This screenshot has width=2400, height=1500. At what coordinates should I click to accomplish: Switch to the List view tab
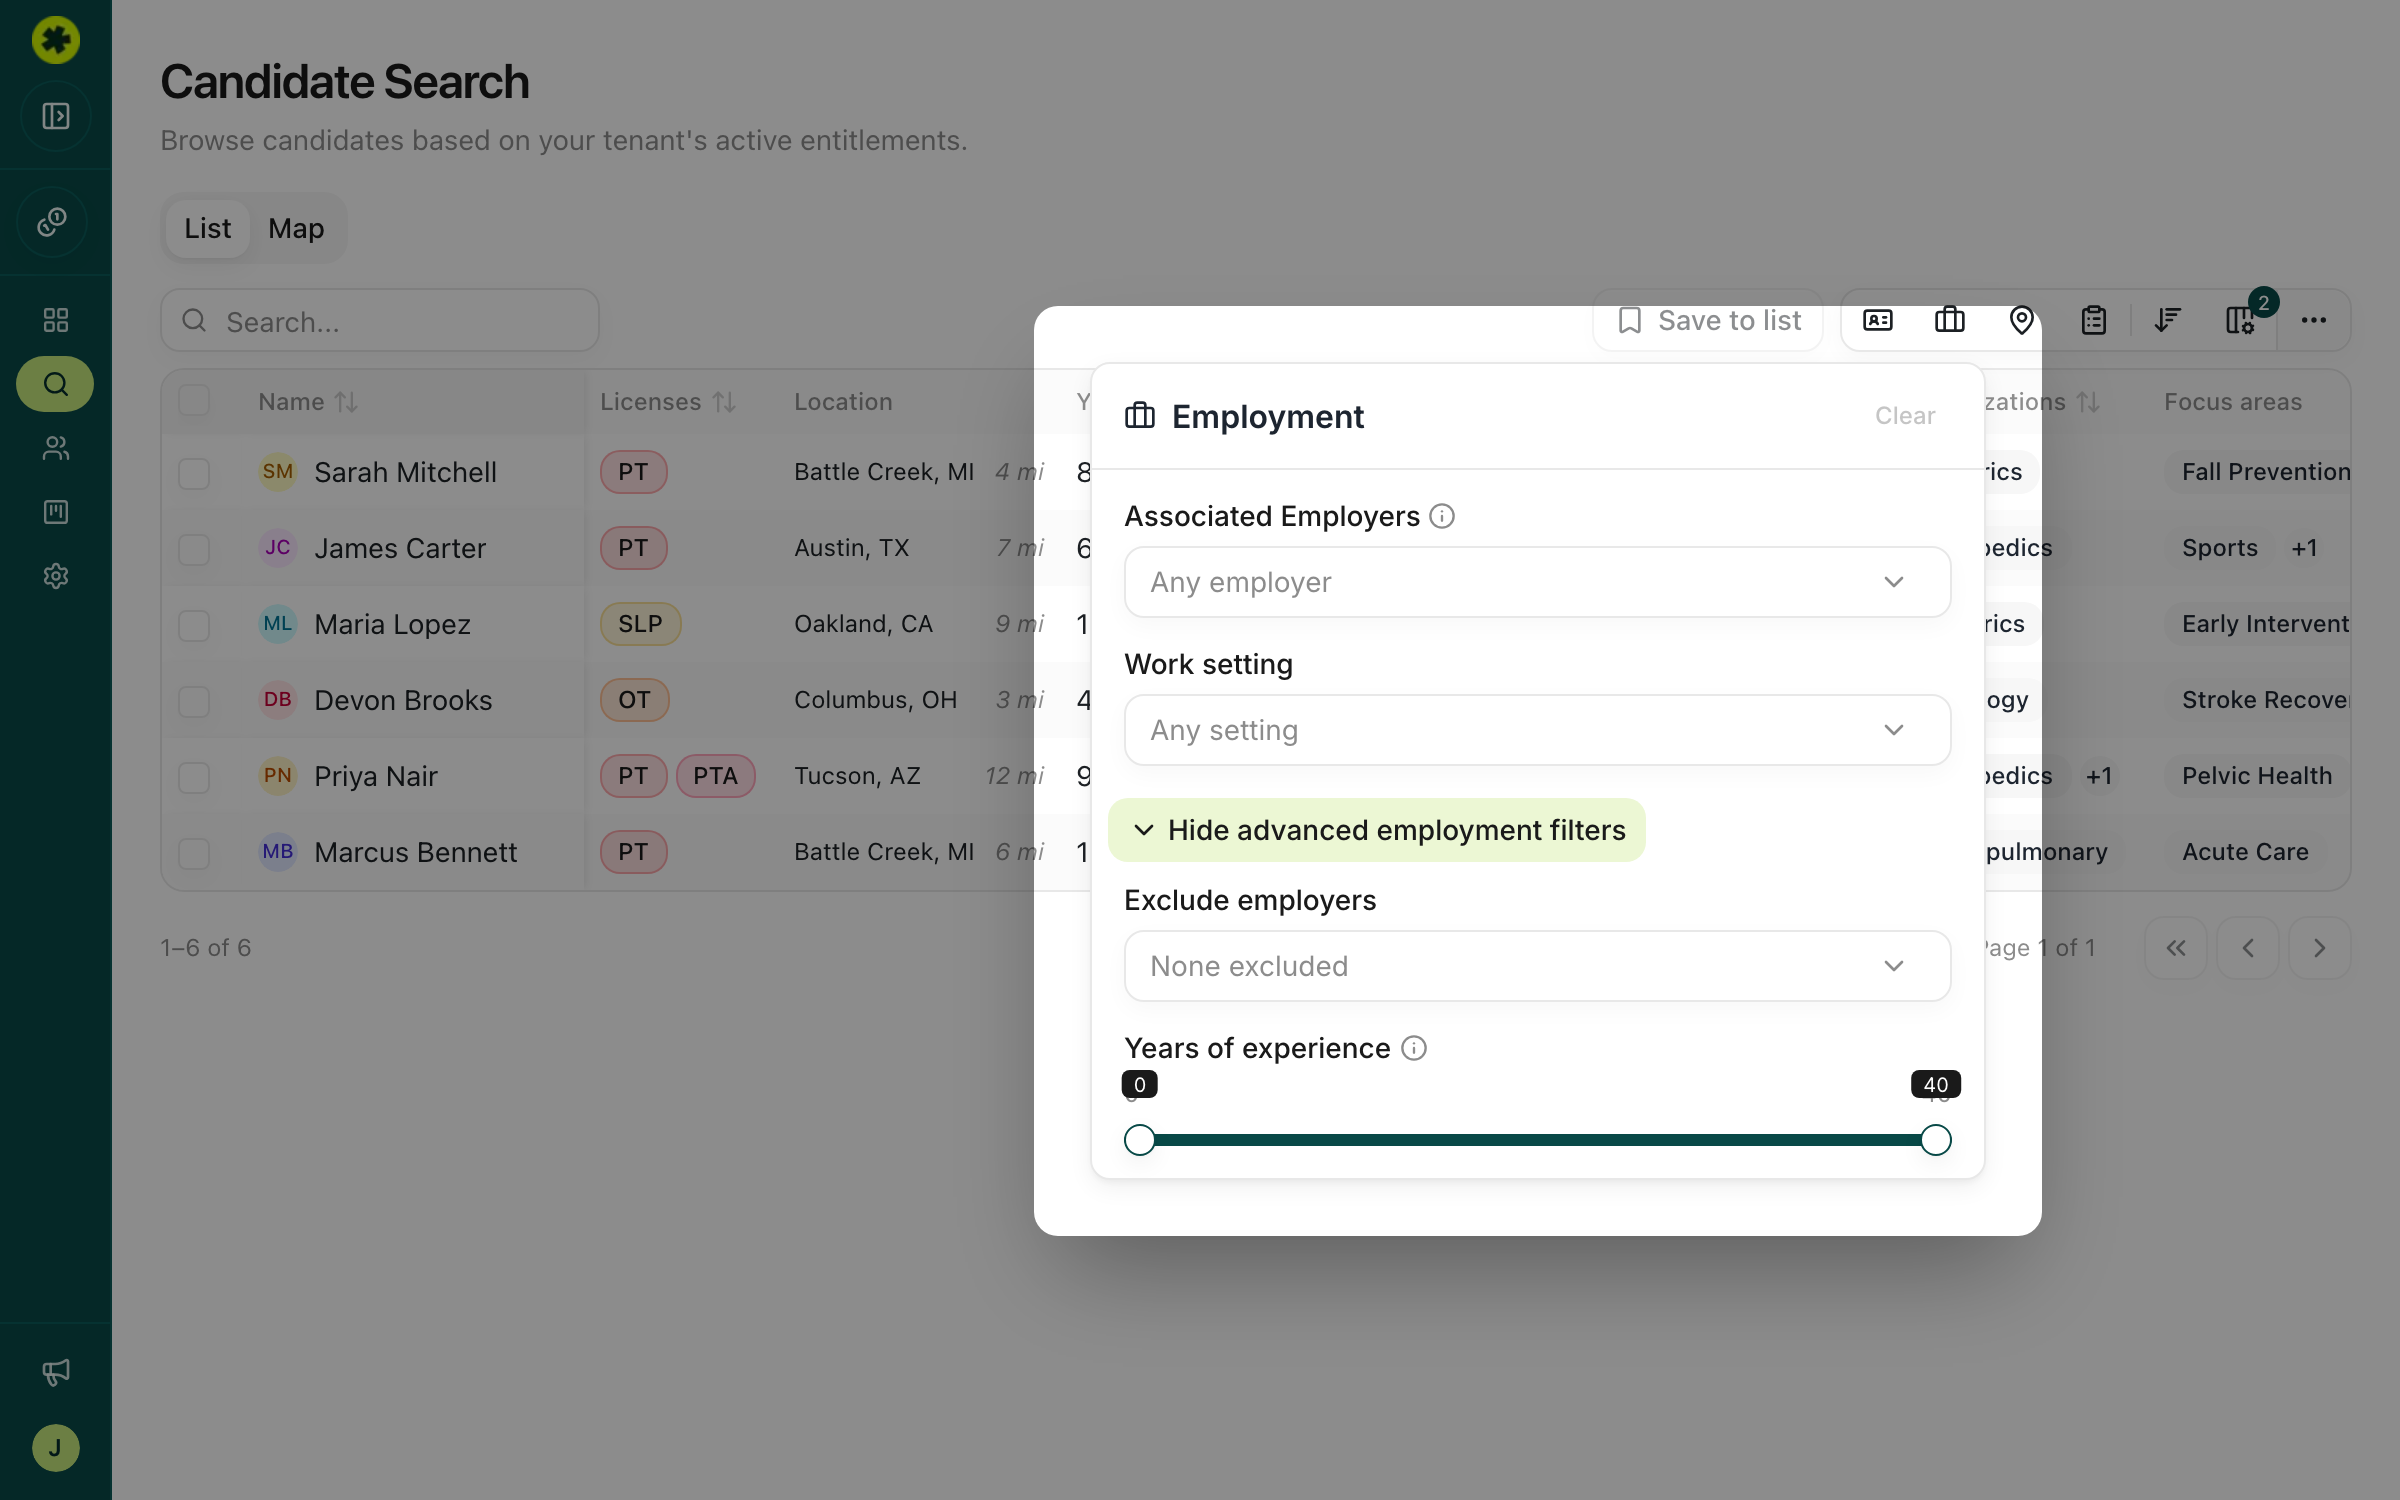207,229
